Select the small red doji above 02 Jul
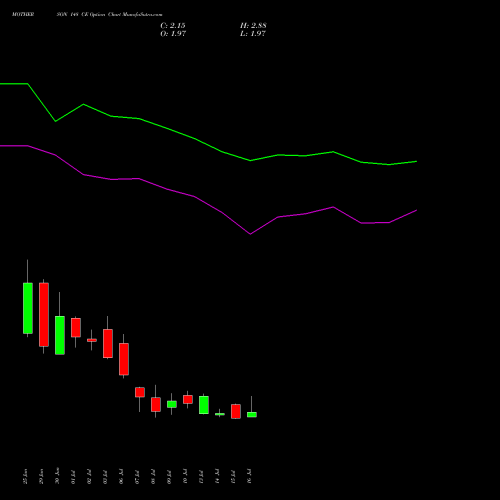The width and height of the screenshot is (500, 500). tap(92, 340)
